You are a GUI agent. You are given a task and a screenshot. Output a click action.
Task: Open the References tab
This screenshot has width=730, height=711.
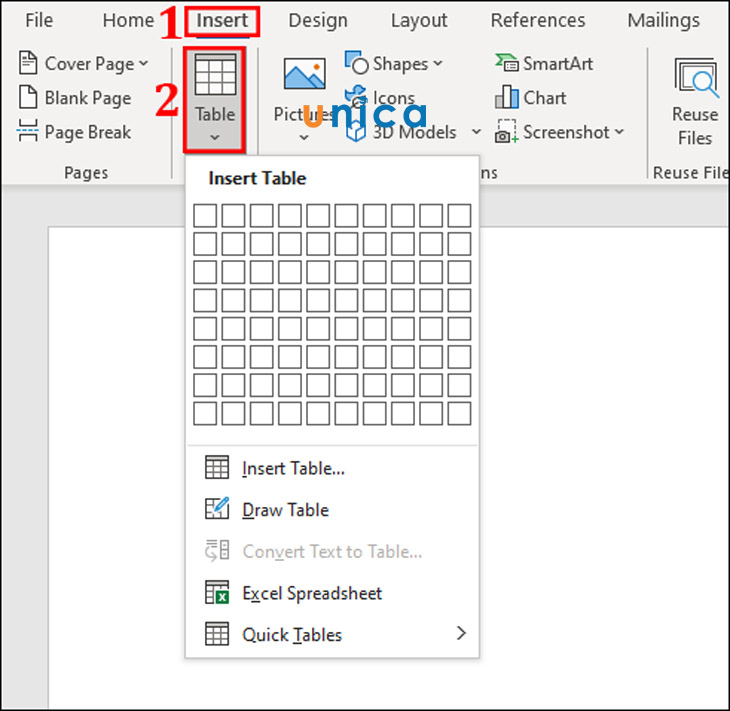tap(538, 20)
